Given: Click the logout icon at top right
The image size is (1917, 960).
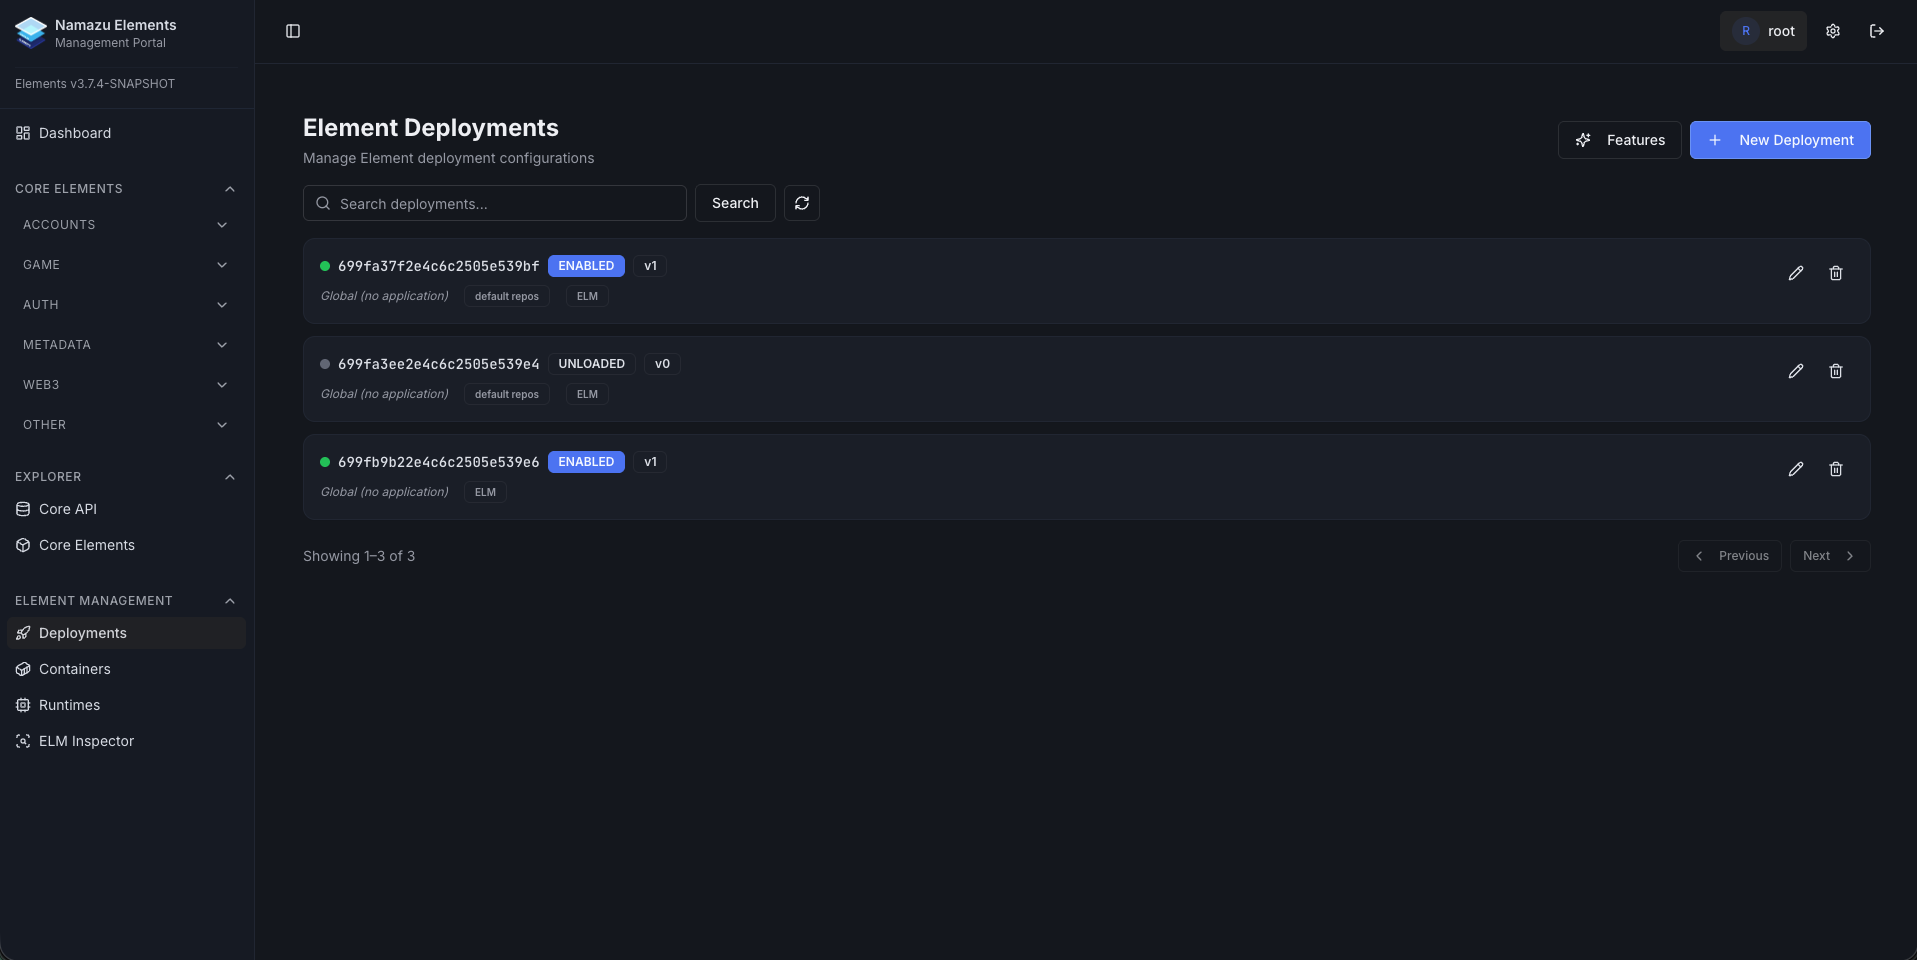Looking at the screenshot, I should pos(1876,31).
